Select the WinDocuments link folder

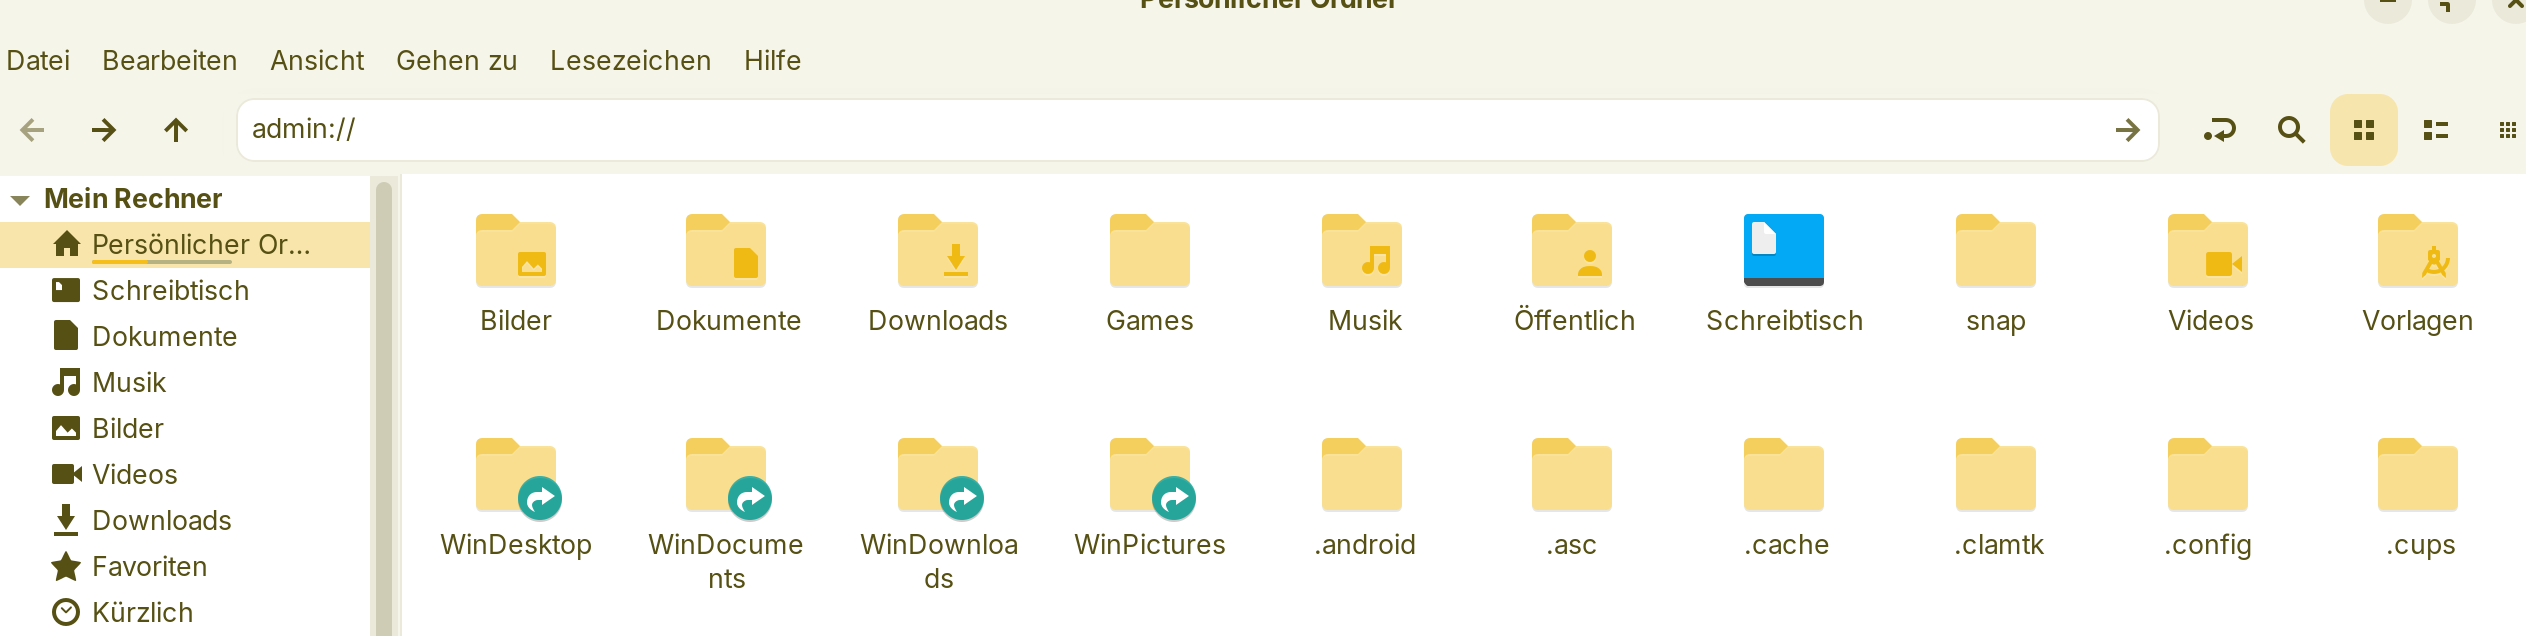click(727, 477)
